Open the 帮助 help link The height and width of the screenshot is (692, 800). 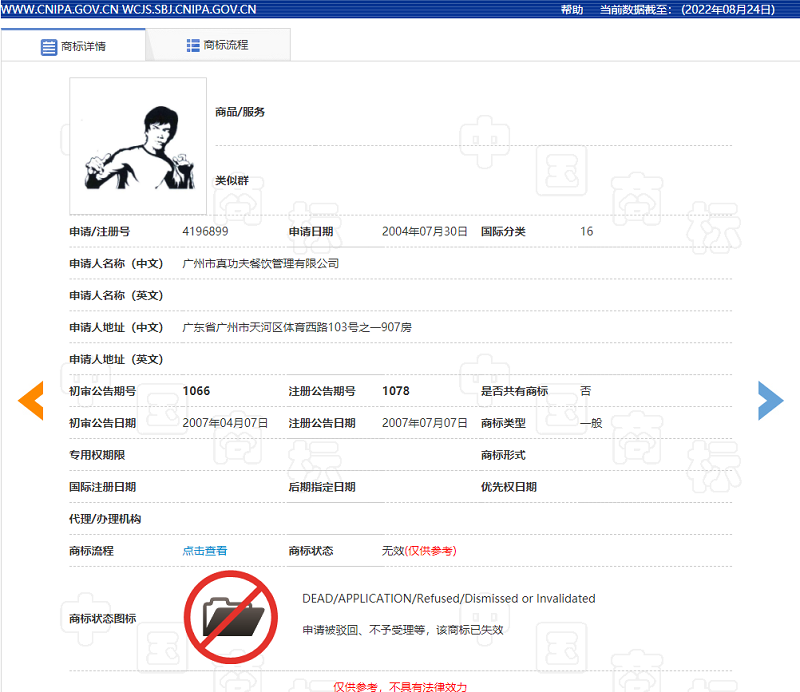572,9
